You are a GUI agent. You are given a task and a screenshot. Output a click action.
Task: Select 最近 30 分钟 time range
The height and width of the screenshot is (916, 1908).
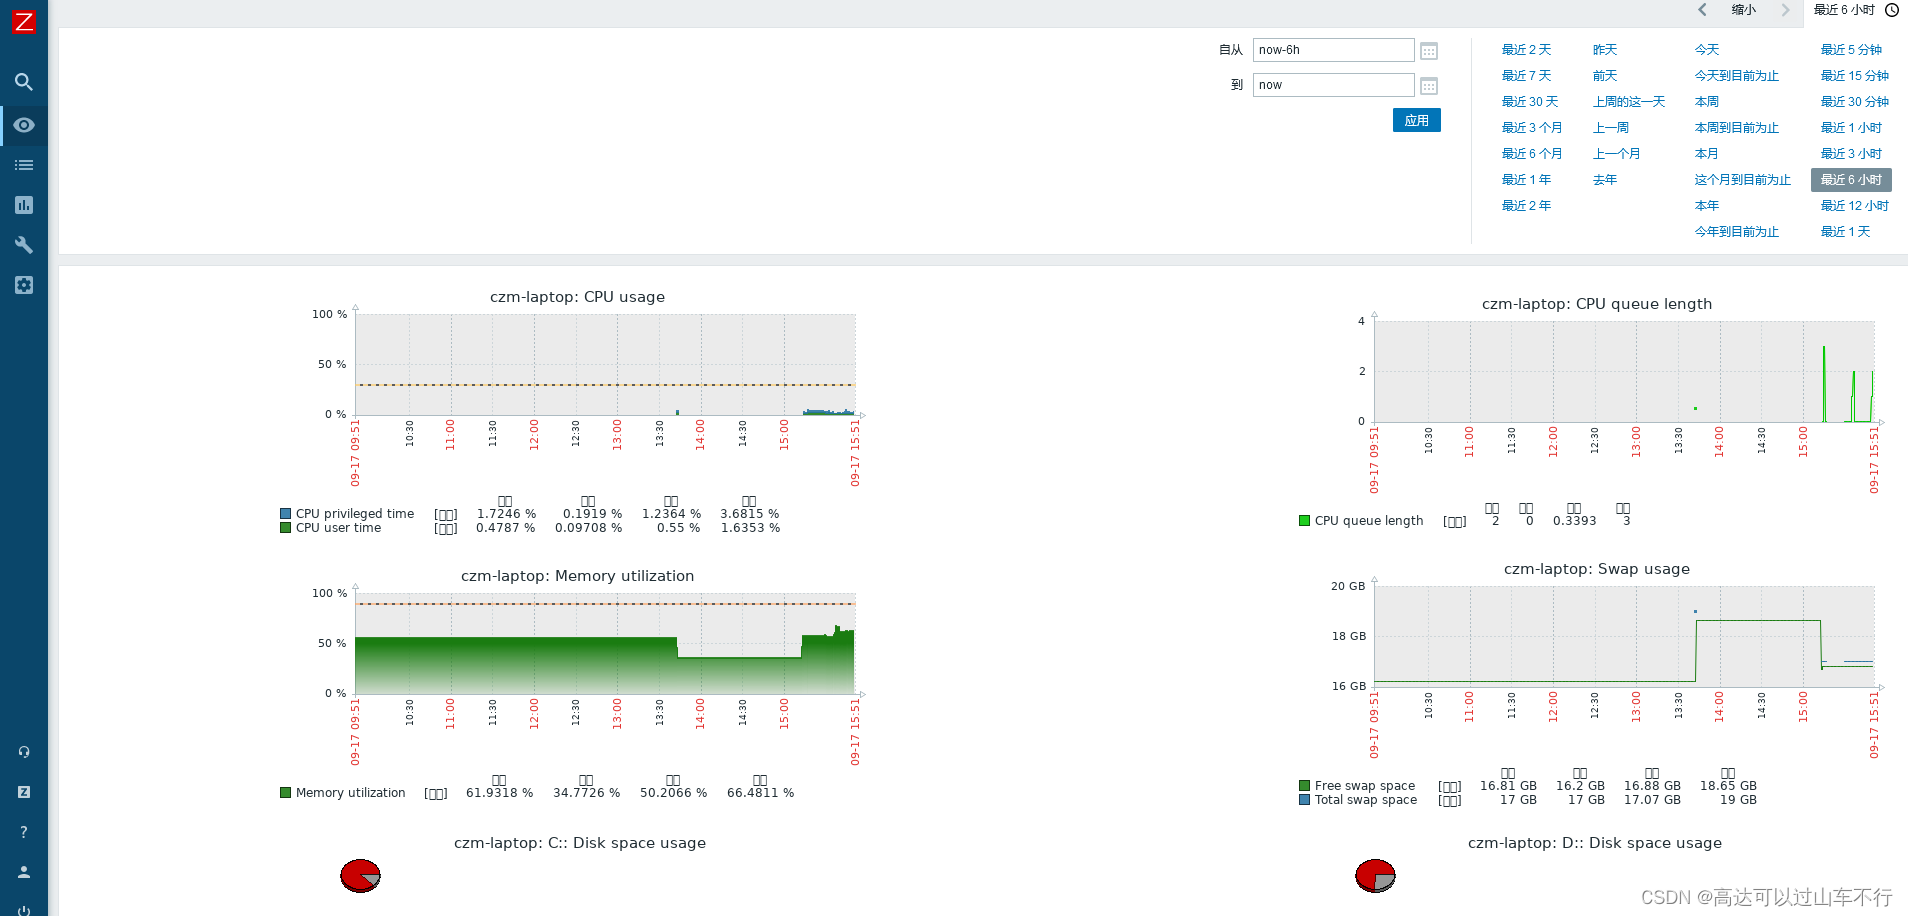pyautogui.click(x=1855, y=102)
